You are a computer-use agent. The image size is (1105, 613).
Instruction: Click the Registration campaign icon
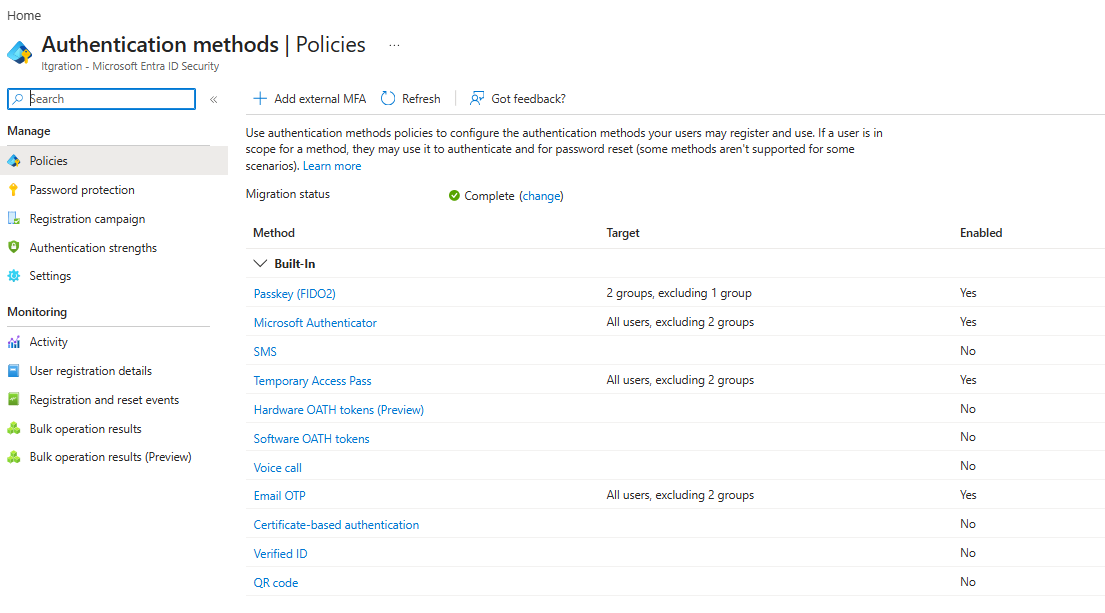(x=13, y=218)
